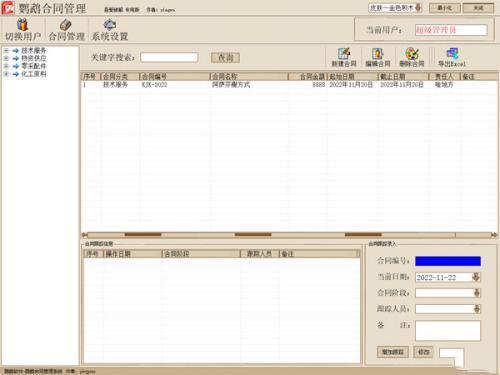The image size is (500, 375).
Task: Click the 备注 header in the contract table
Action: coord(478,77)
